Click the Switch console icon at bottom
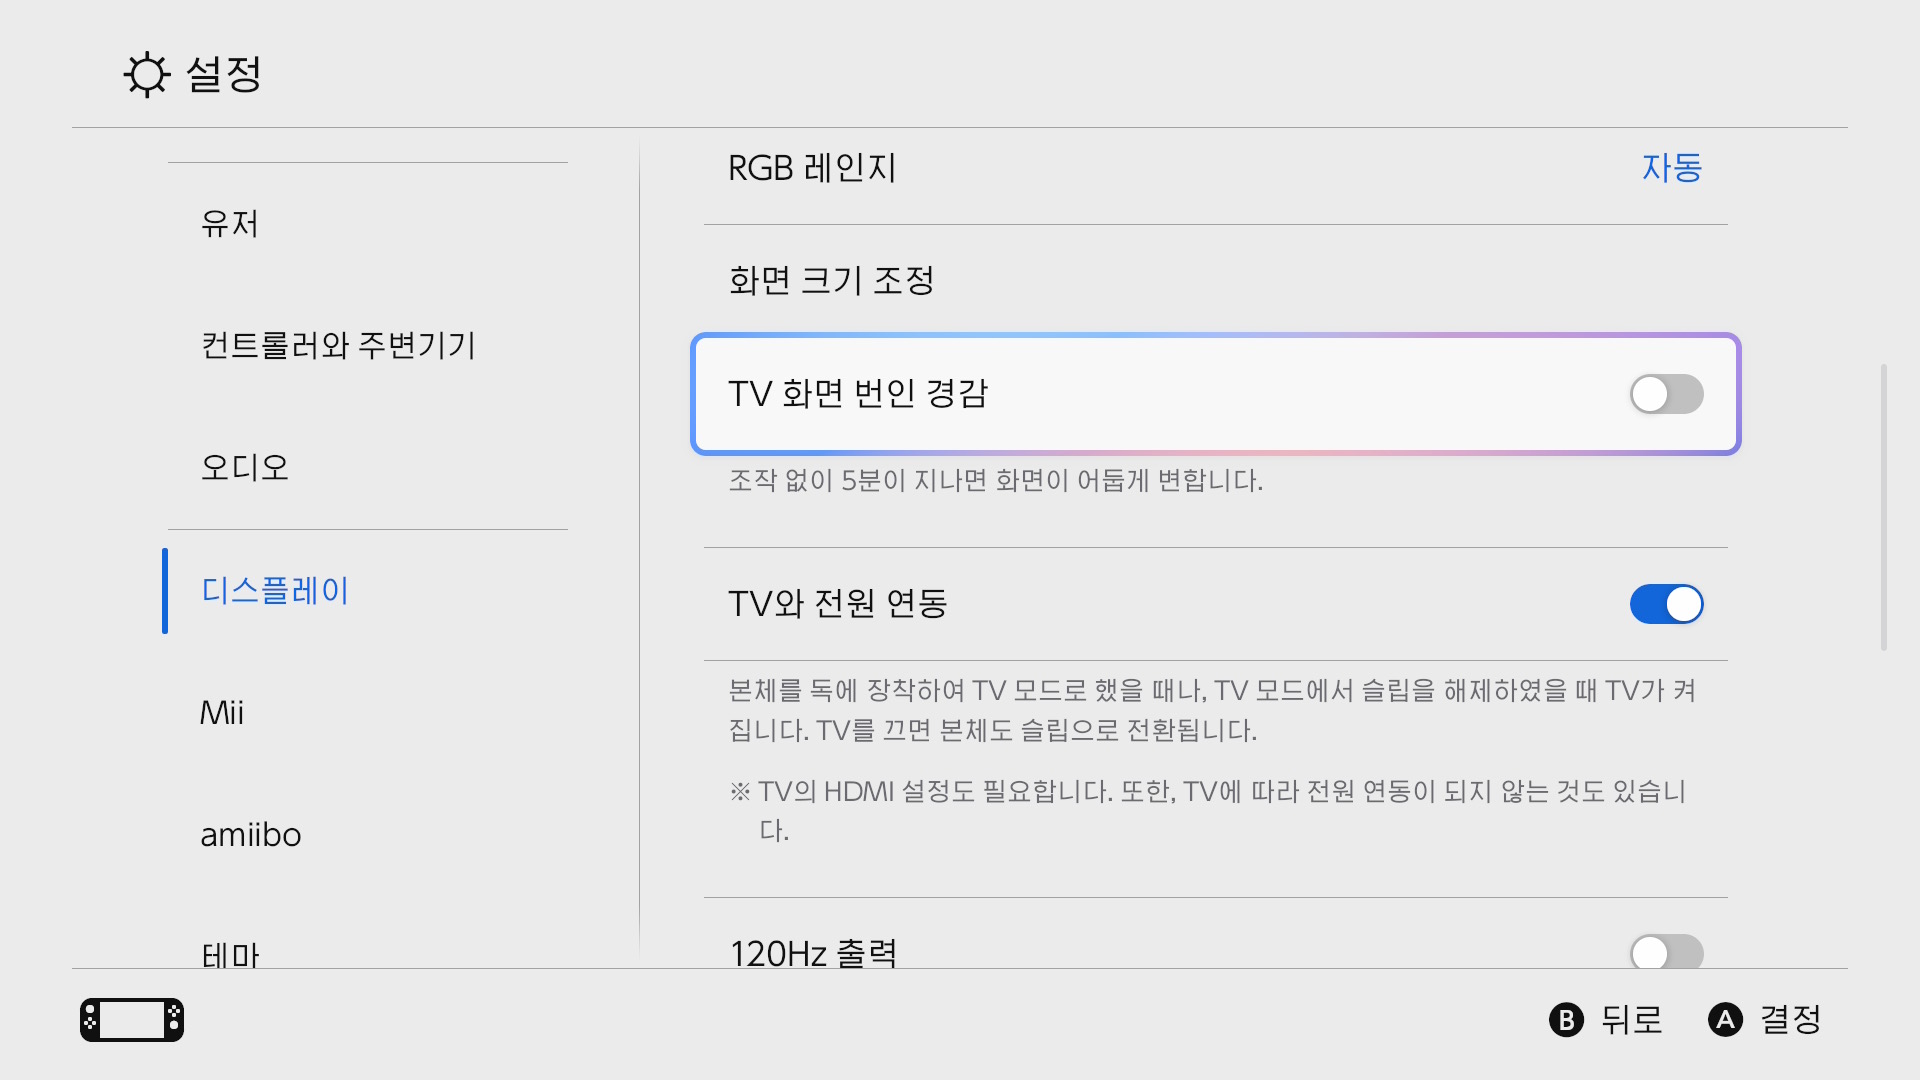Screen dimensions: 1920x1080 pos(131,1019)
